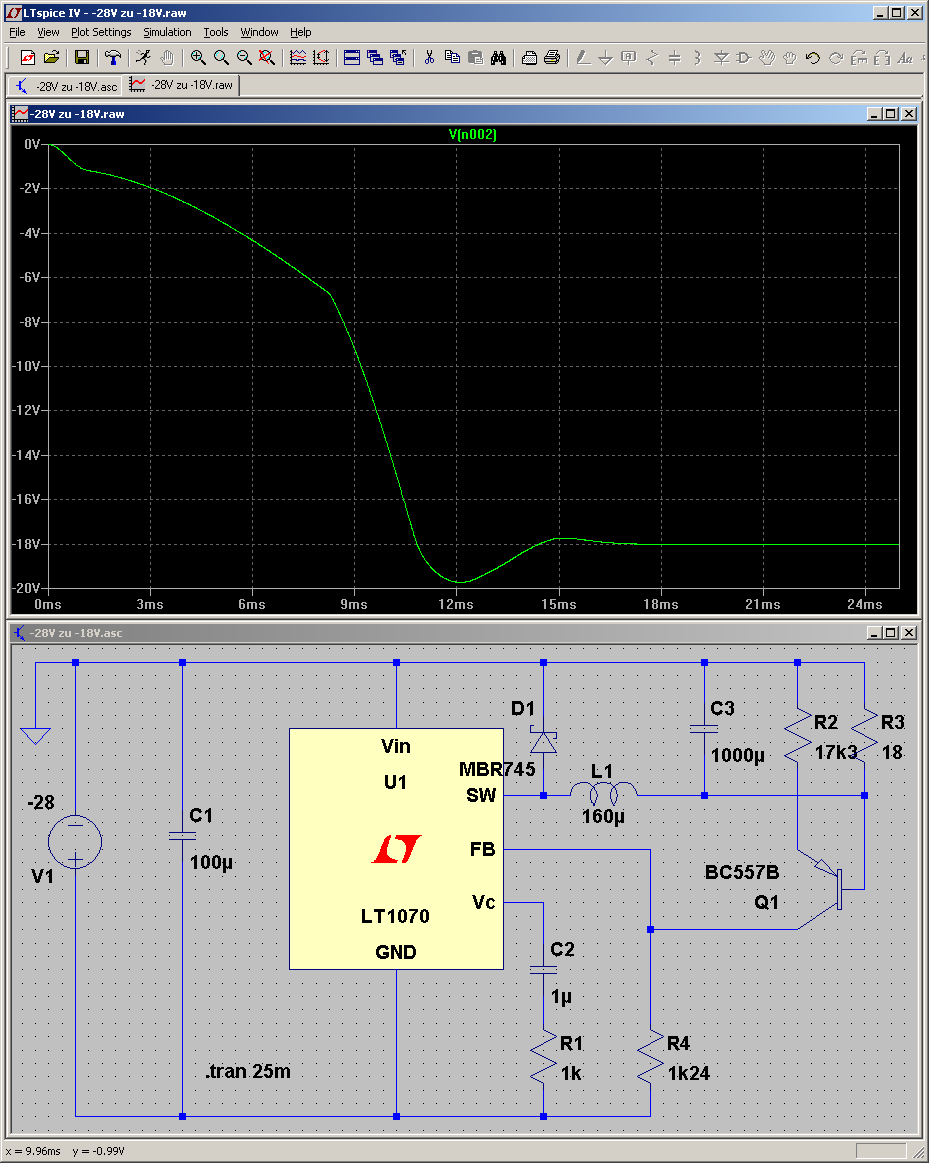Select the Wire pencil tool
Image resolution: width=929 pixels, height=1163 pixels.
[x=583, y=57]
